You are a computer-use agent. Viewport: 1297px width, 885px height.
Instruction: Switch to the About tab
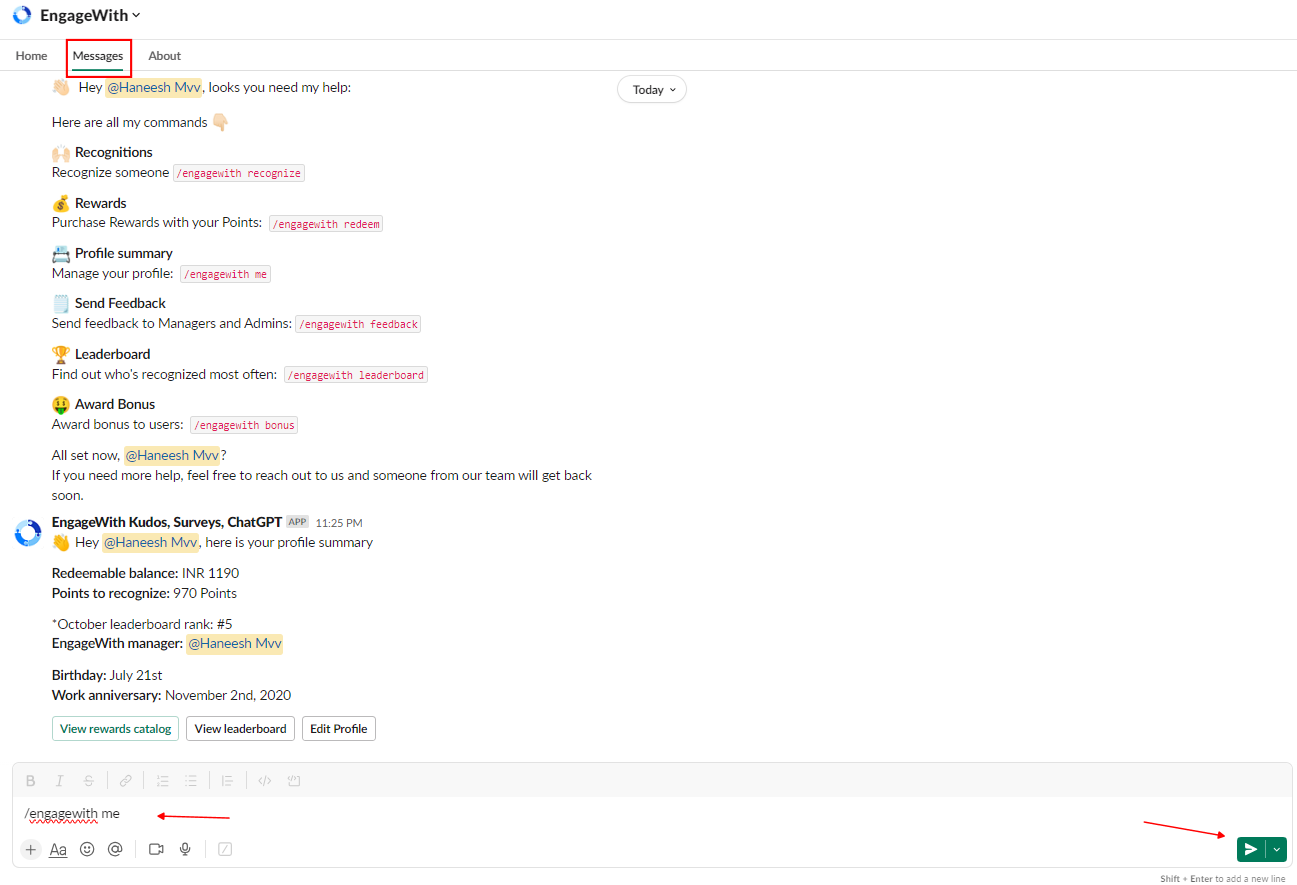click(165, 56)
